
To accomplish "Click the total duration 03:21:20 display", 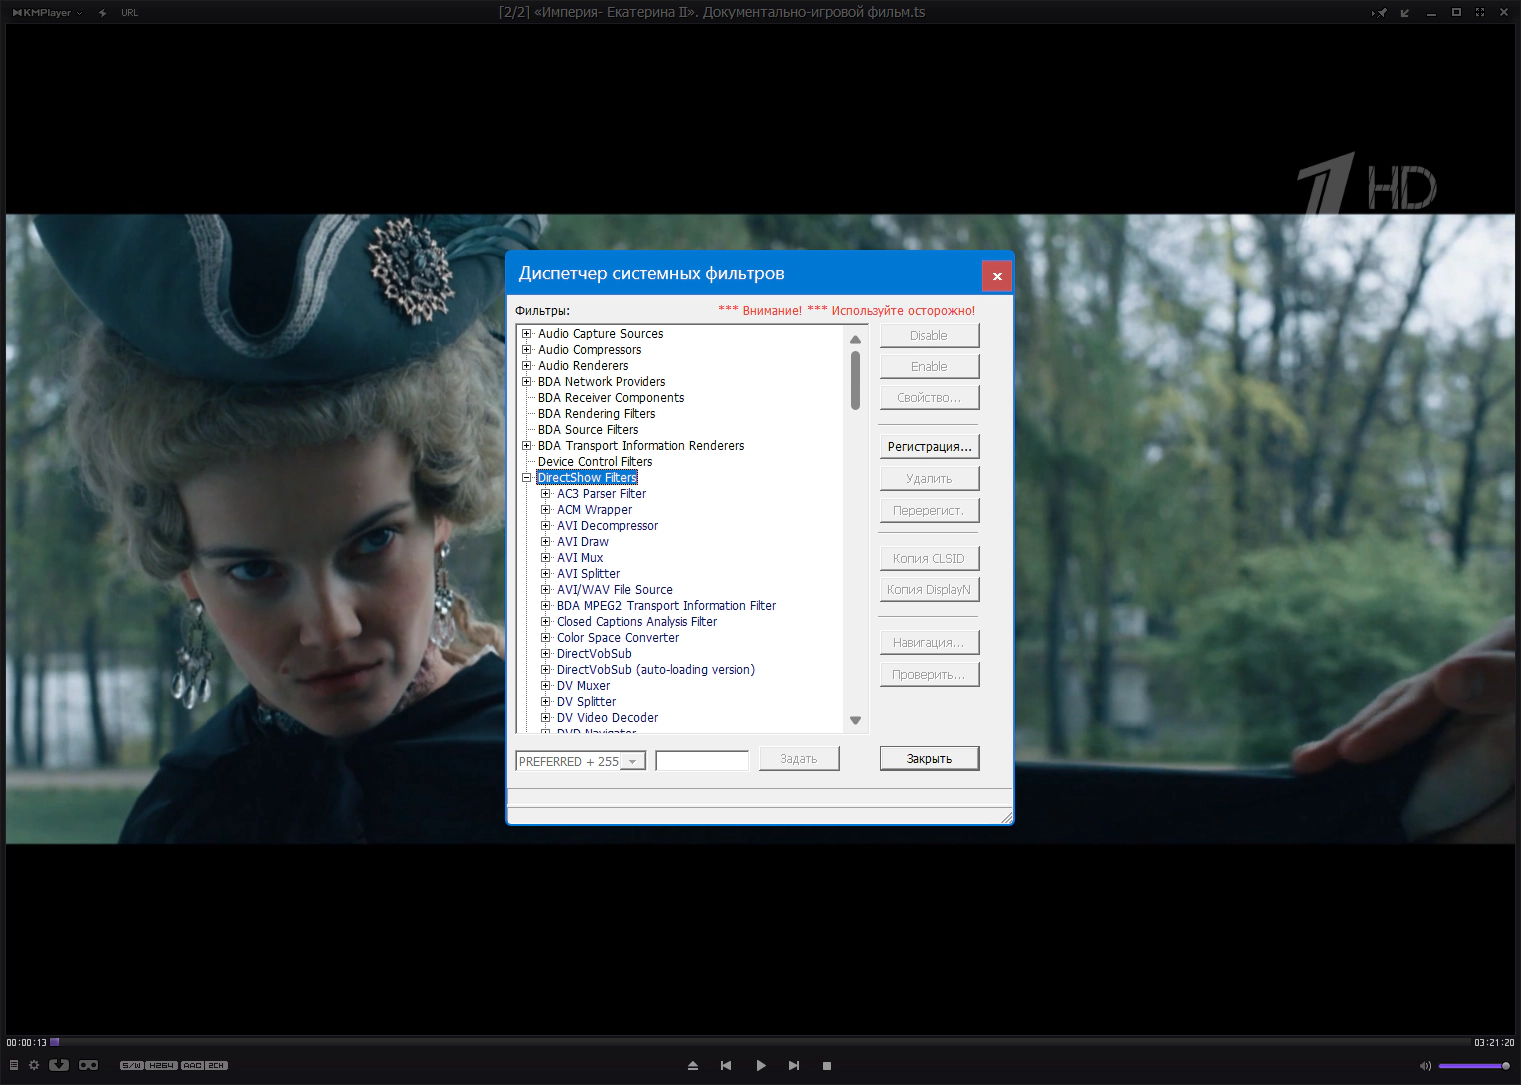I will pos(1494,1042).
